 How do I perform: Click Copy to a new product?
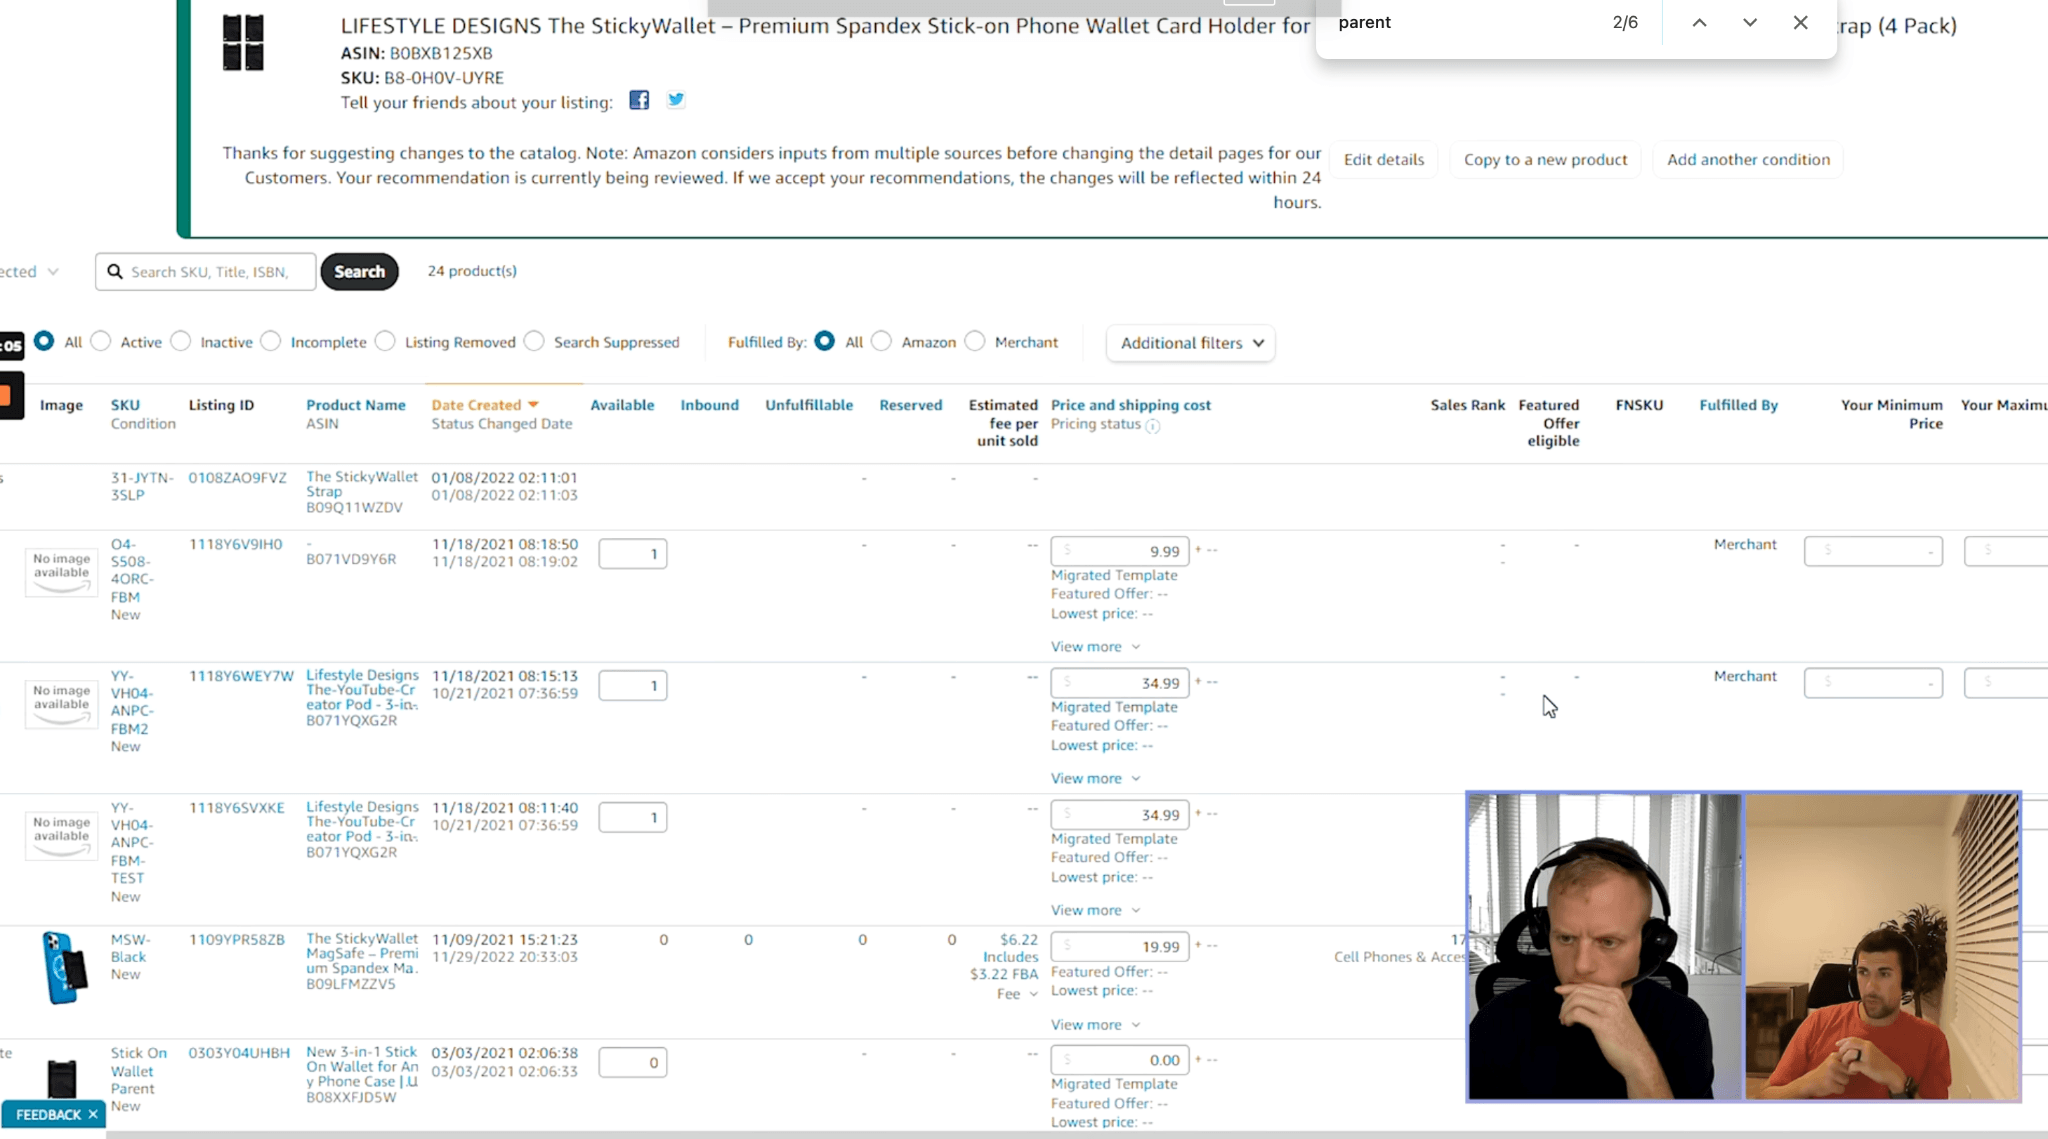(x=1545, y=160)
